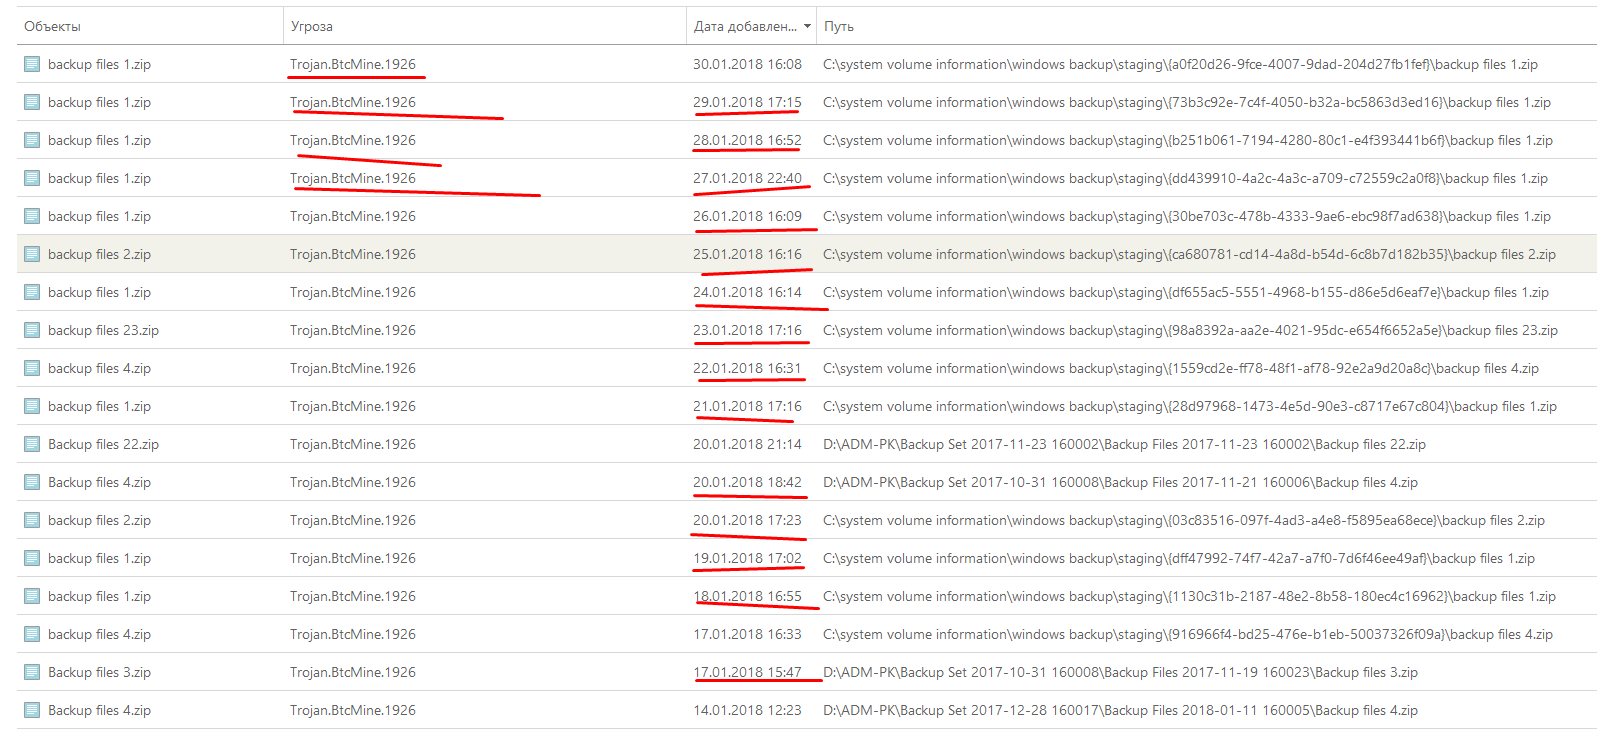Select the path with Backup Files 2017-11-21 160006
The height and width of the screenshot is (730, 1615).
point(1120,482)
